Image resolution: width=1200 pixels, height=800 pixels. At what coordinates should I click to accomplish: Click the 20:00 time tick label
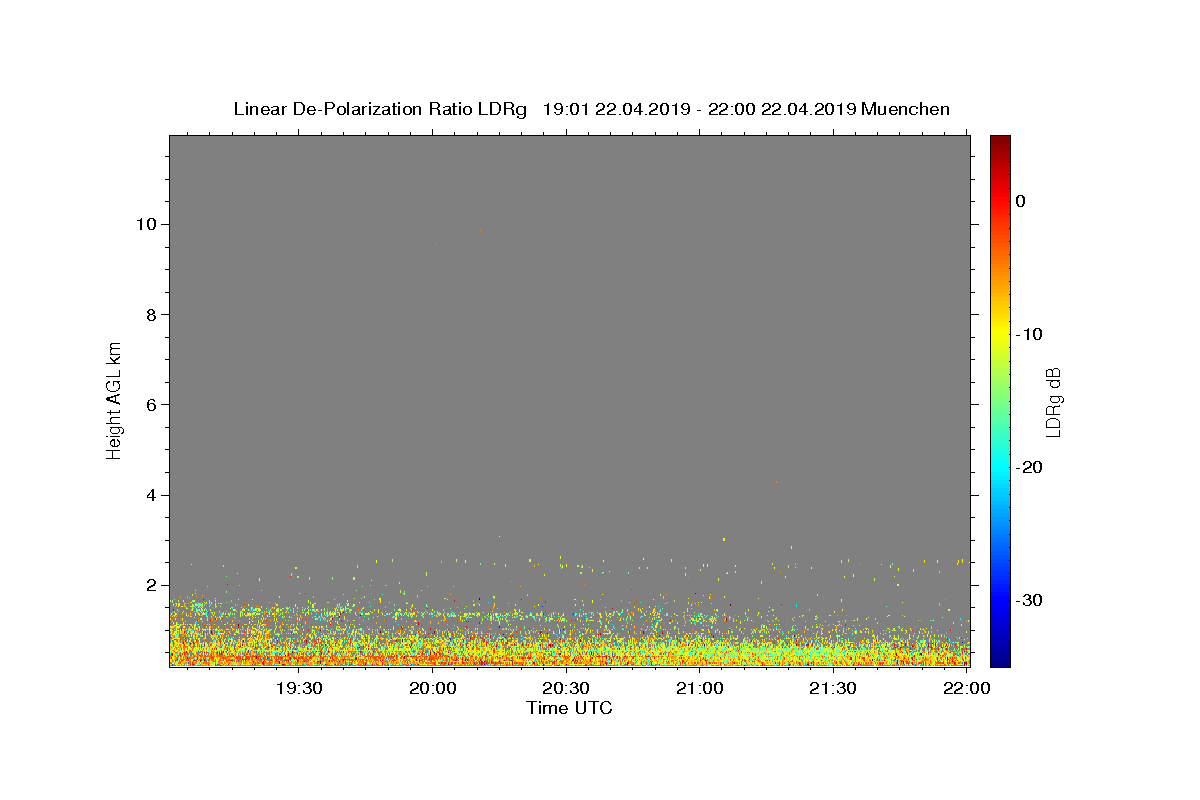(433, 688)
